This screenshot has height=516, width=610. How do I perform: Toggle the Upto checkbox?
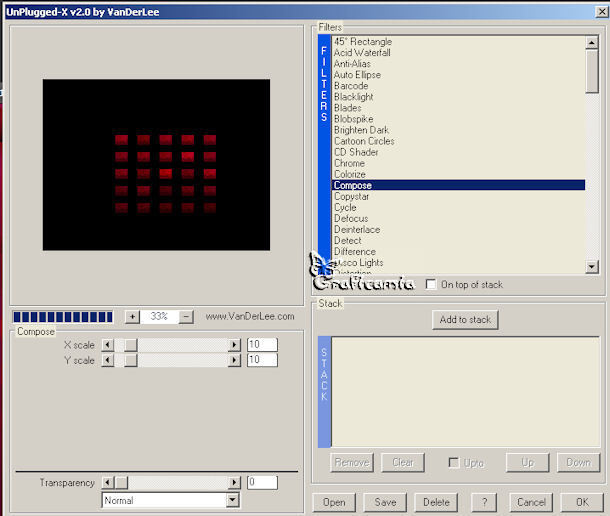[454, 462]
